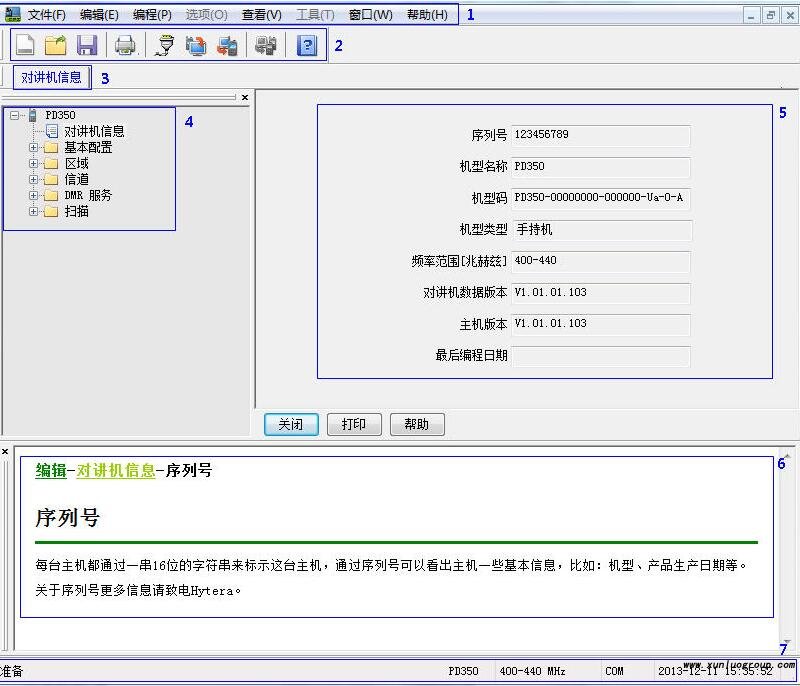Click the grayed 工具(T) menu
The height and width of the screenshot is (686, 800).
point(315,15)
